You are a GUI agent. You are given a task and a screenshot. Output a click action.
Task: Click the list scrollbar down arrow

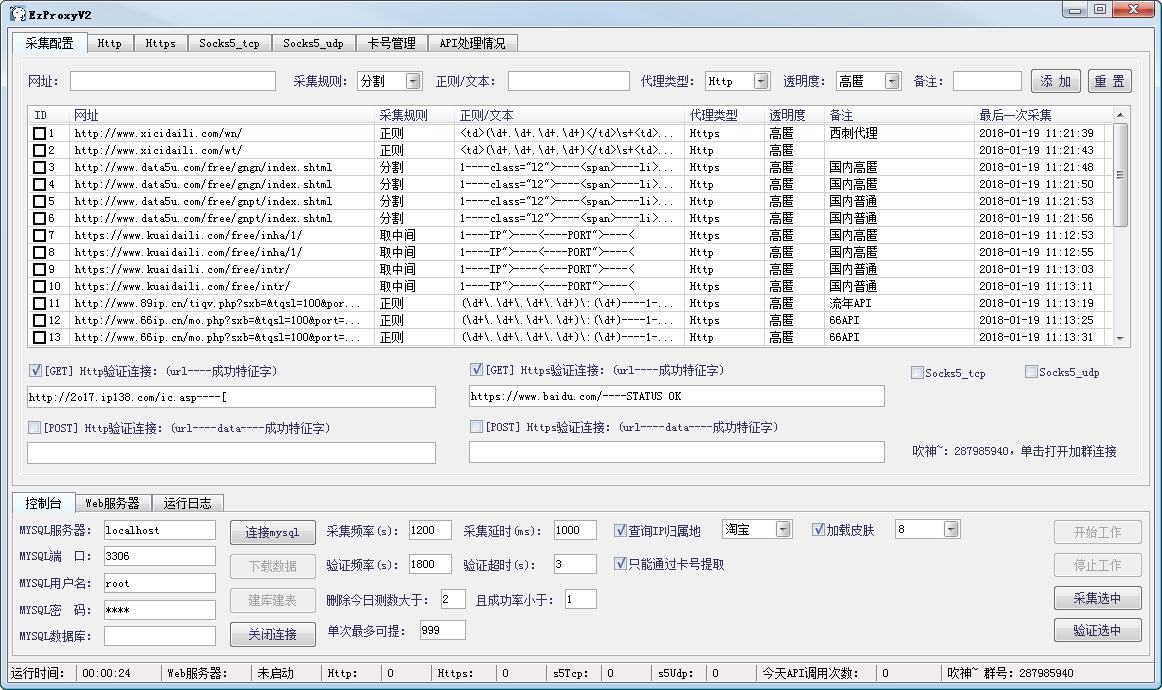(x=1120, y=339)
